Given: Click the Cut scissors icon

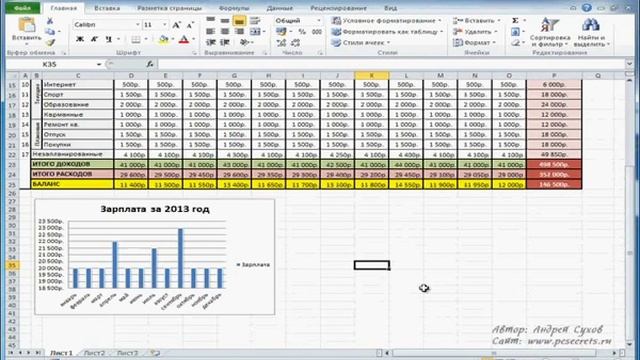Looking at the screenshot, I should 50,21.
